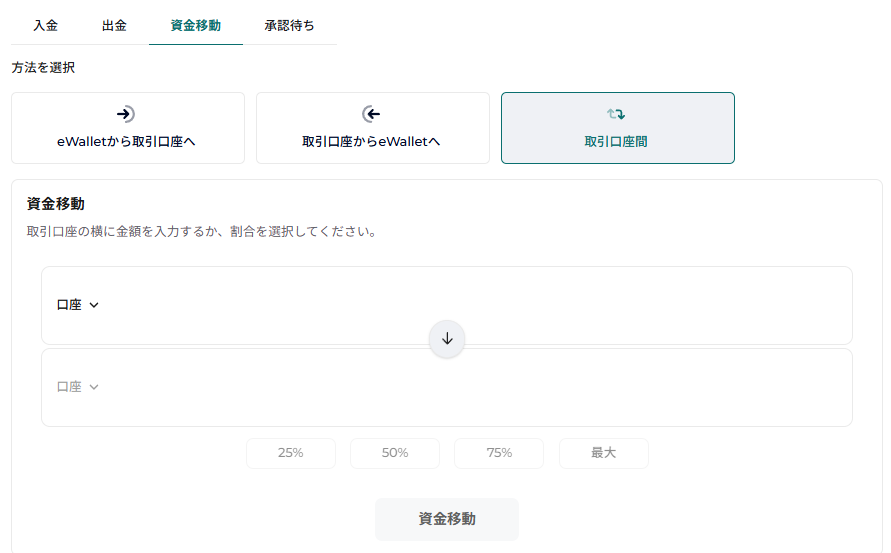Viewport: 891px width, 553px height.
Task: Click the 方法を選択 label
Action: point(43,68)
